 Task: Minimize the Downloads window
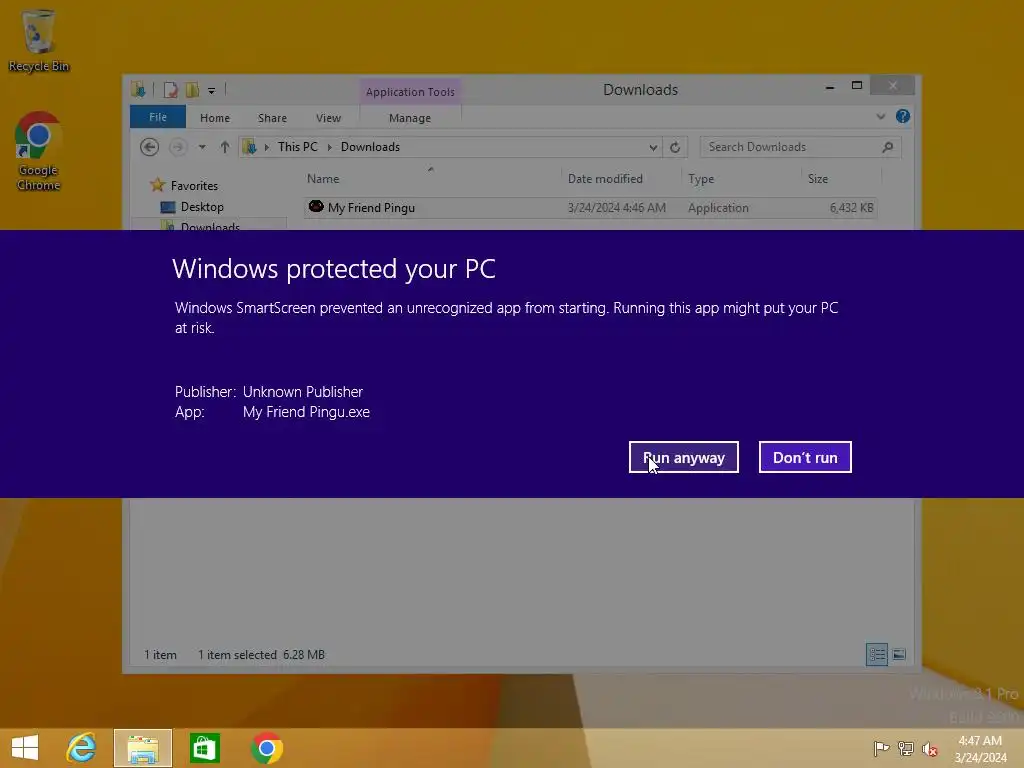click(x=830, y=87)
